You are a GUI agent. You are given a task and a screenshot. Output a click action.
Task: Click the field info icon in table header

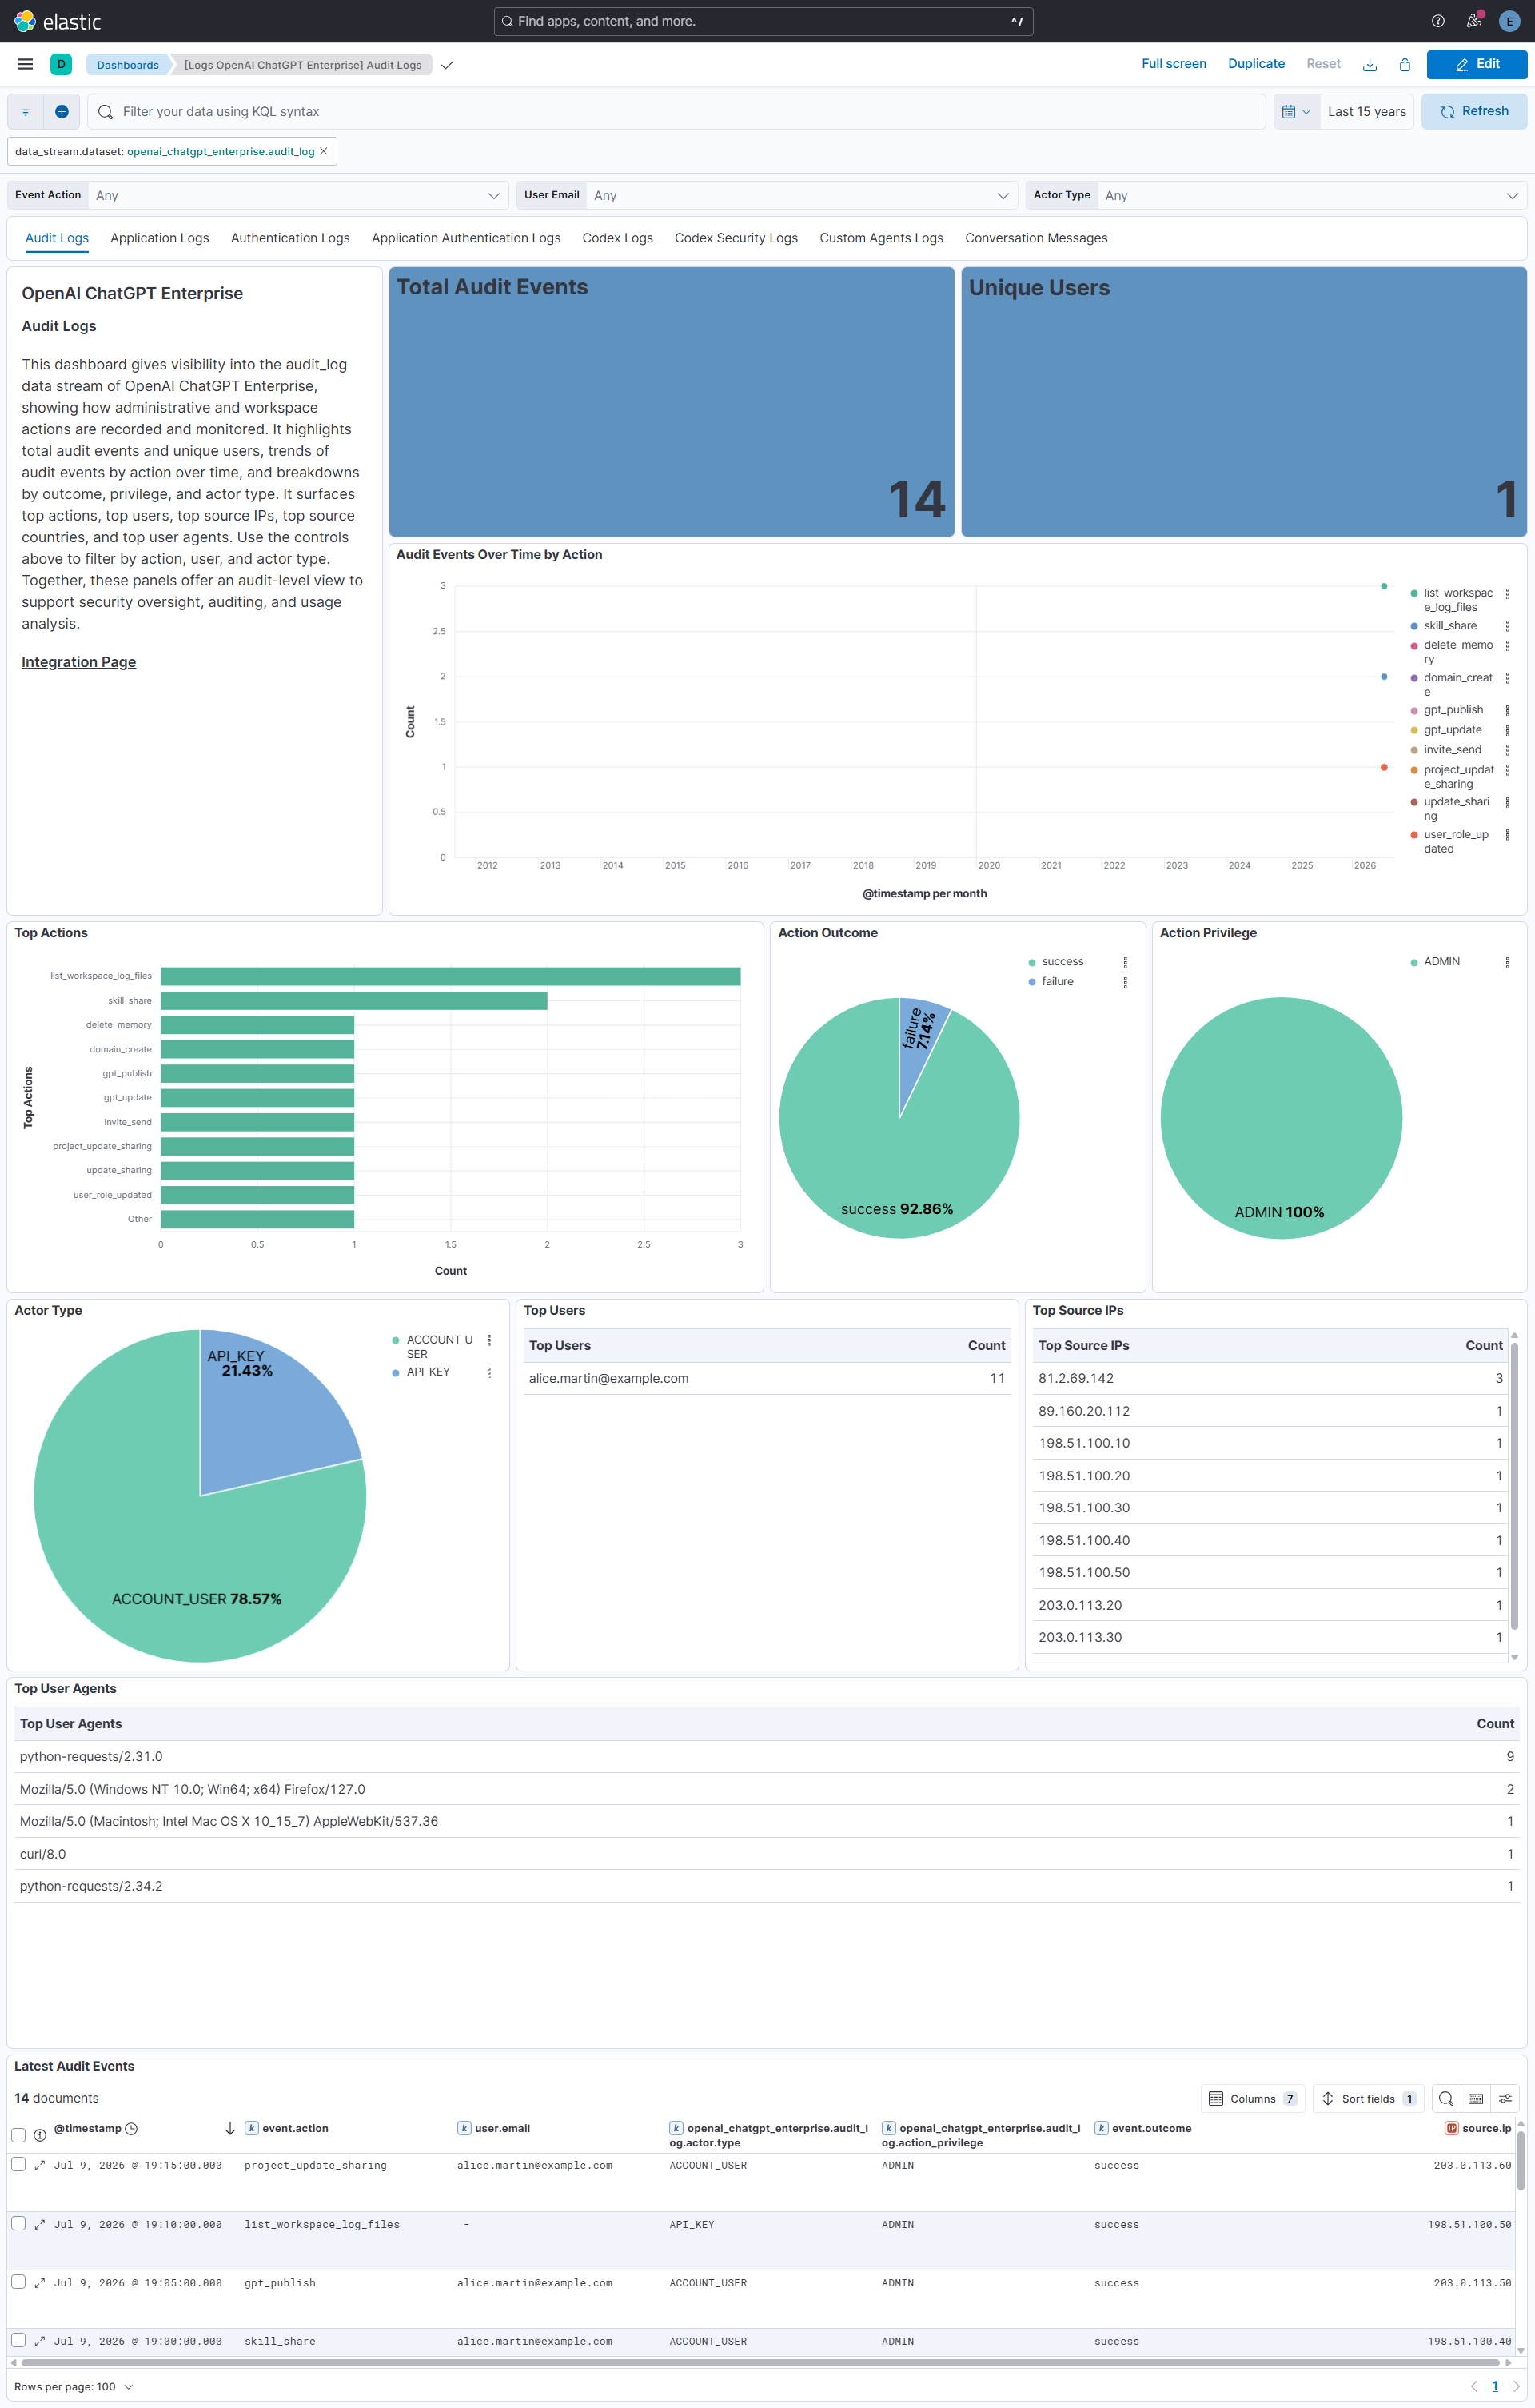click(40, 2135)
